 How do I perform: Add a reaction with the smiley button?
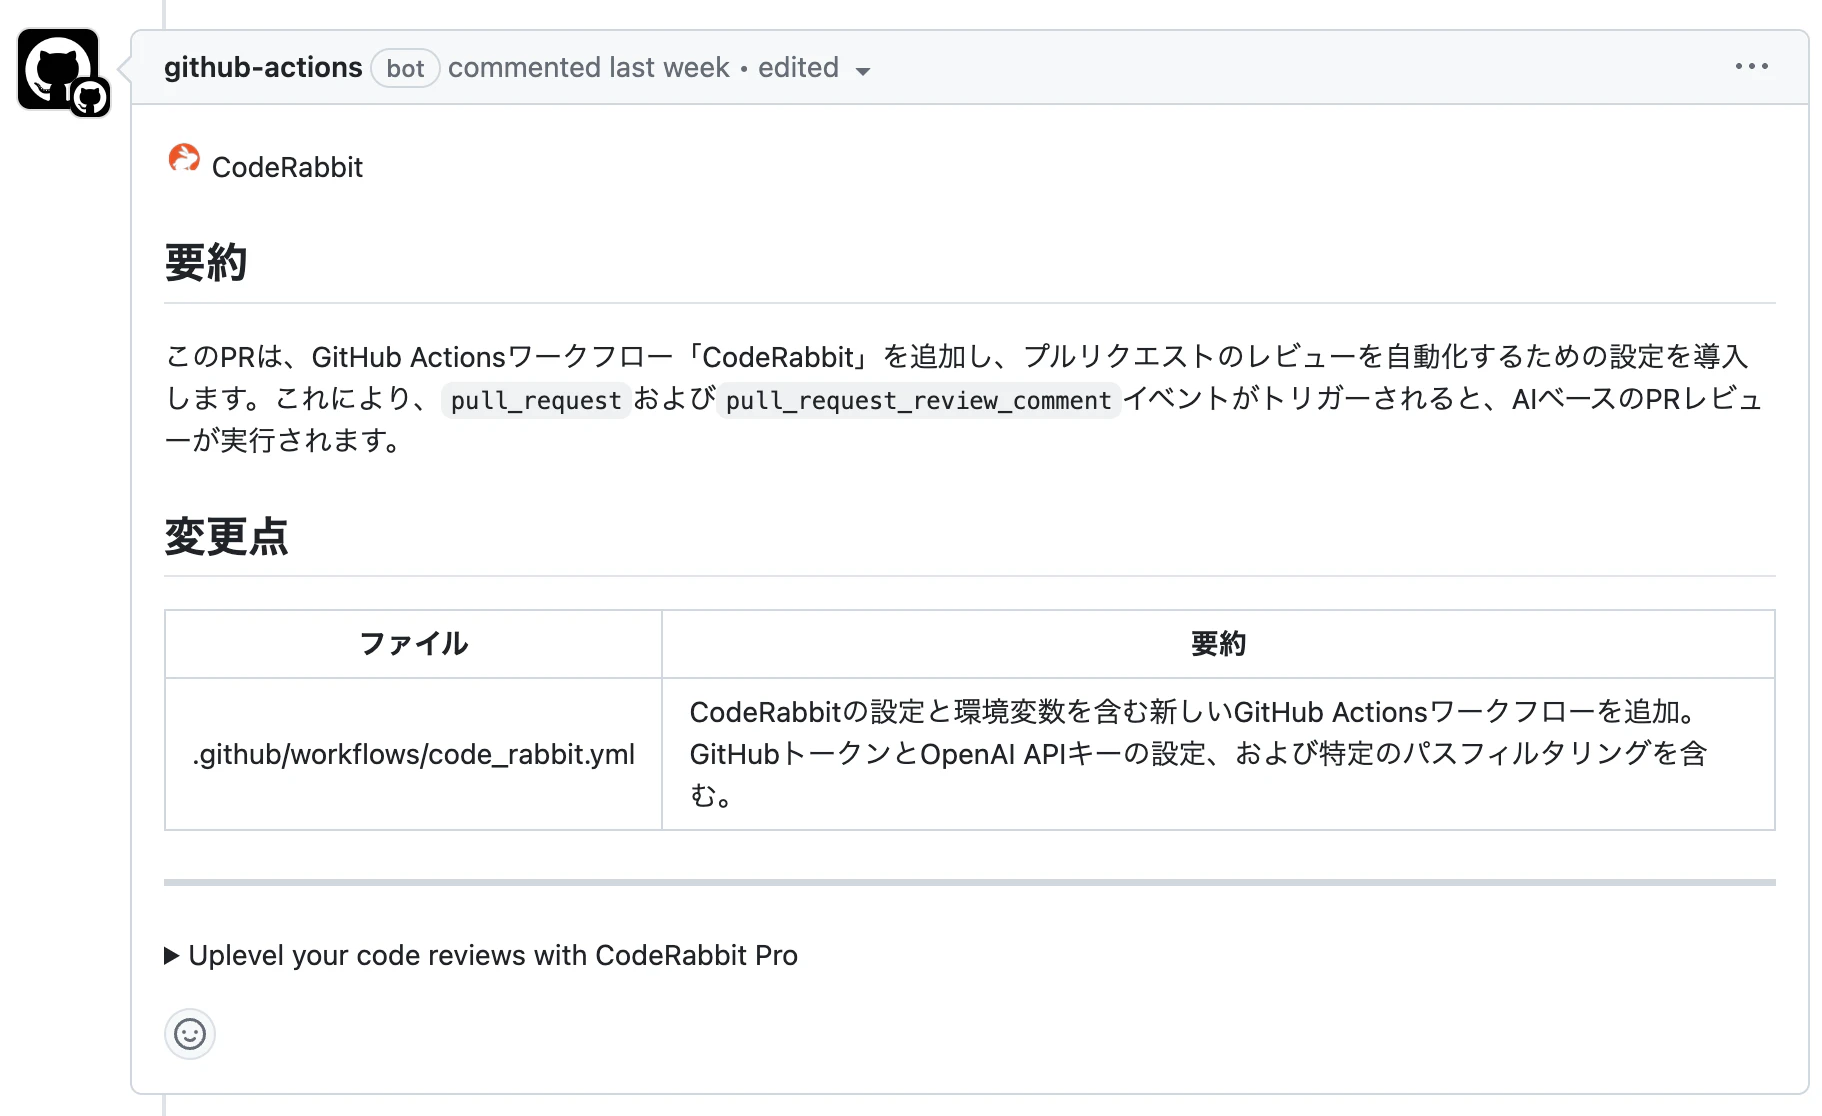pyautogui.click(x=190, y=1034)
